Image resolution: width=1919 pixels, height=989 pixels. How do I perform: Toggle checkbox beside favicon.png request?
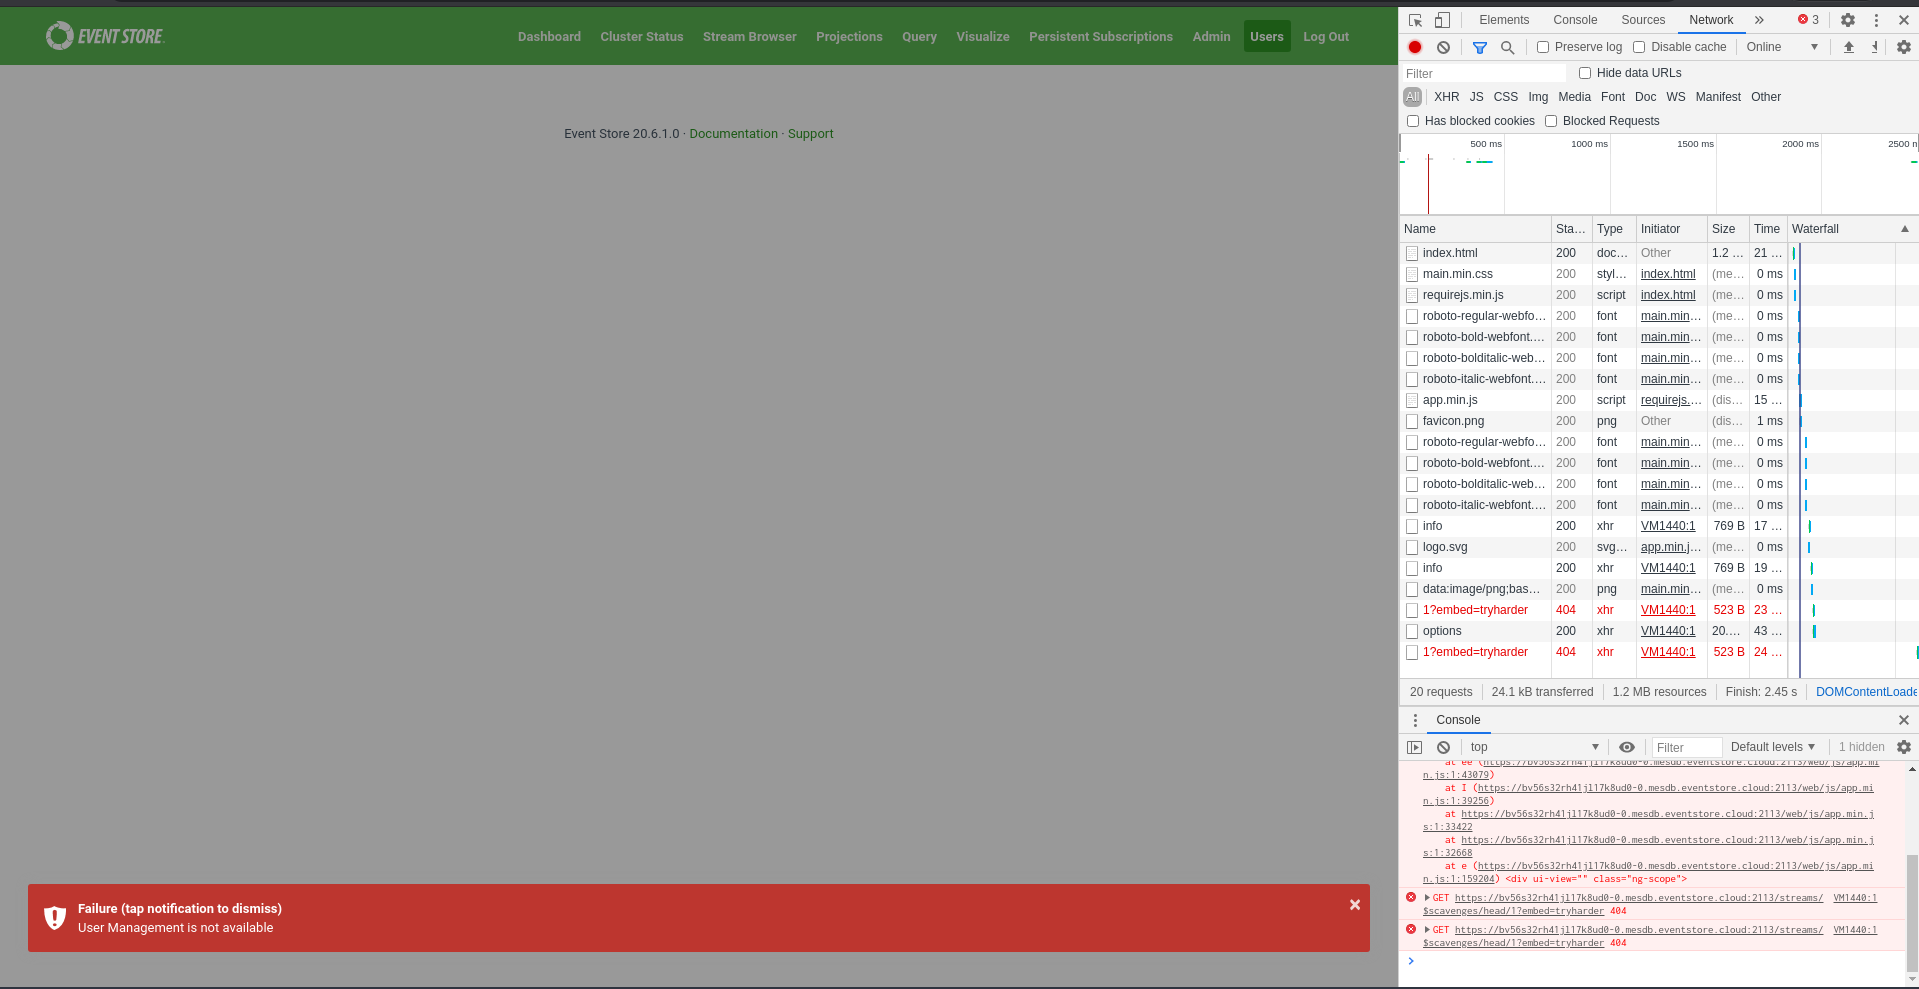pyautogui.click(x=1412, y=421)
